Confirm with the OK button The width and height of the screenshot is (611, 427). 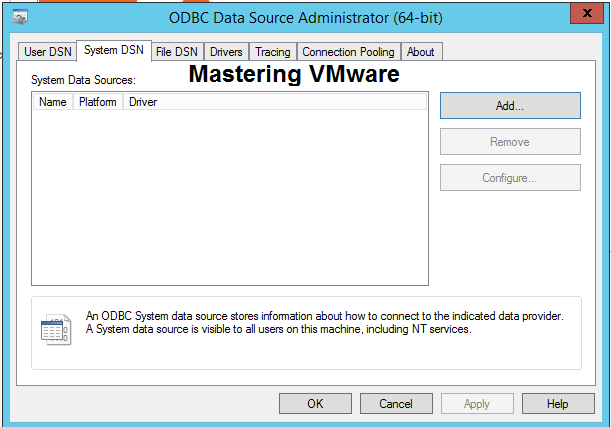pos(315,404)
